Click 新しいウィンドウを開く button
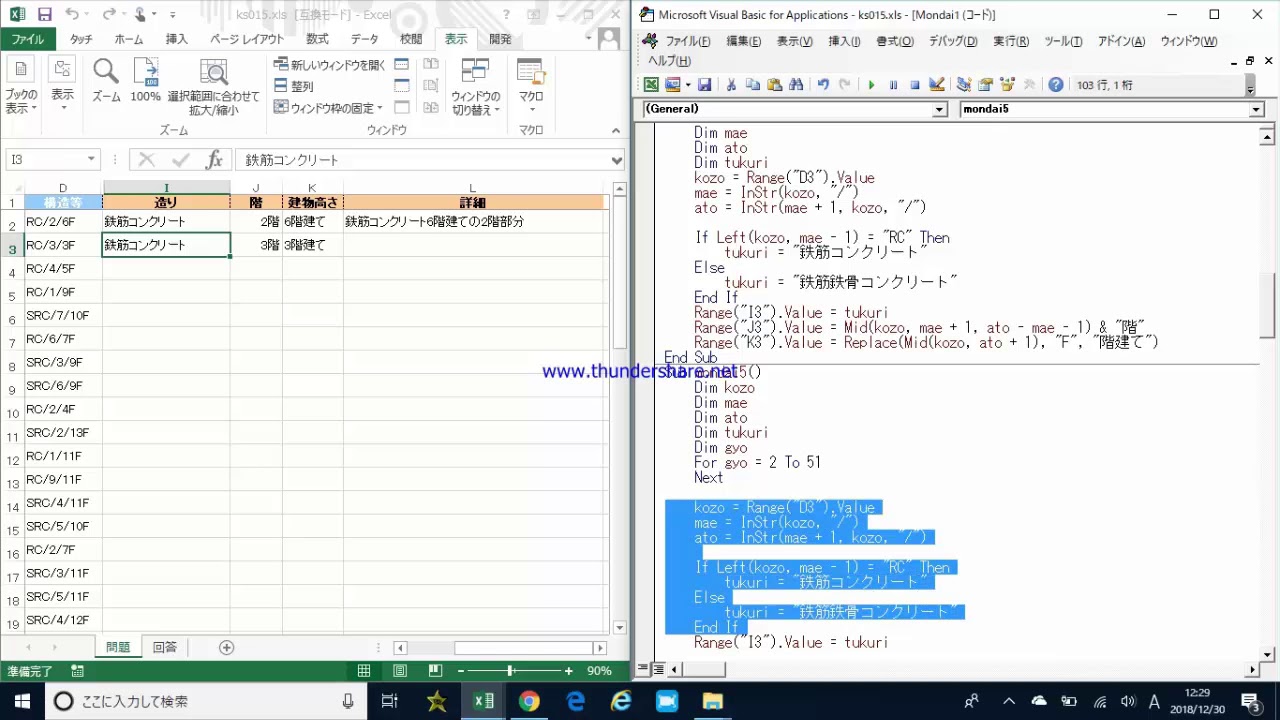The image size is (1280, 720). click(x=329, y=64)
